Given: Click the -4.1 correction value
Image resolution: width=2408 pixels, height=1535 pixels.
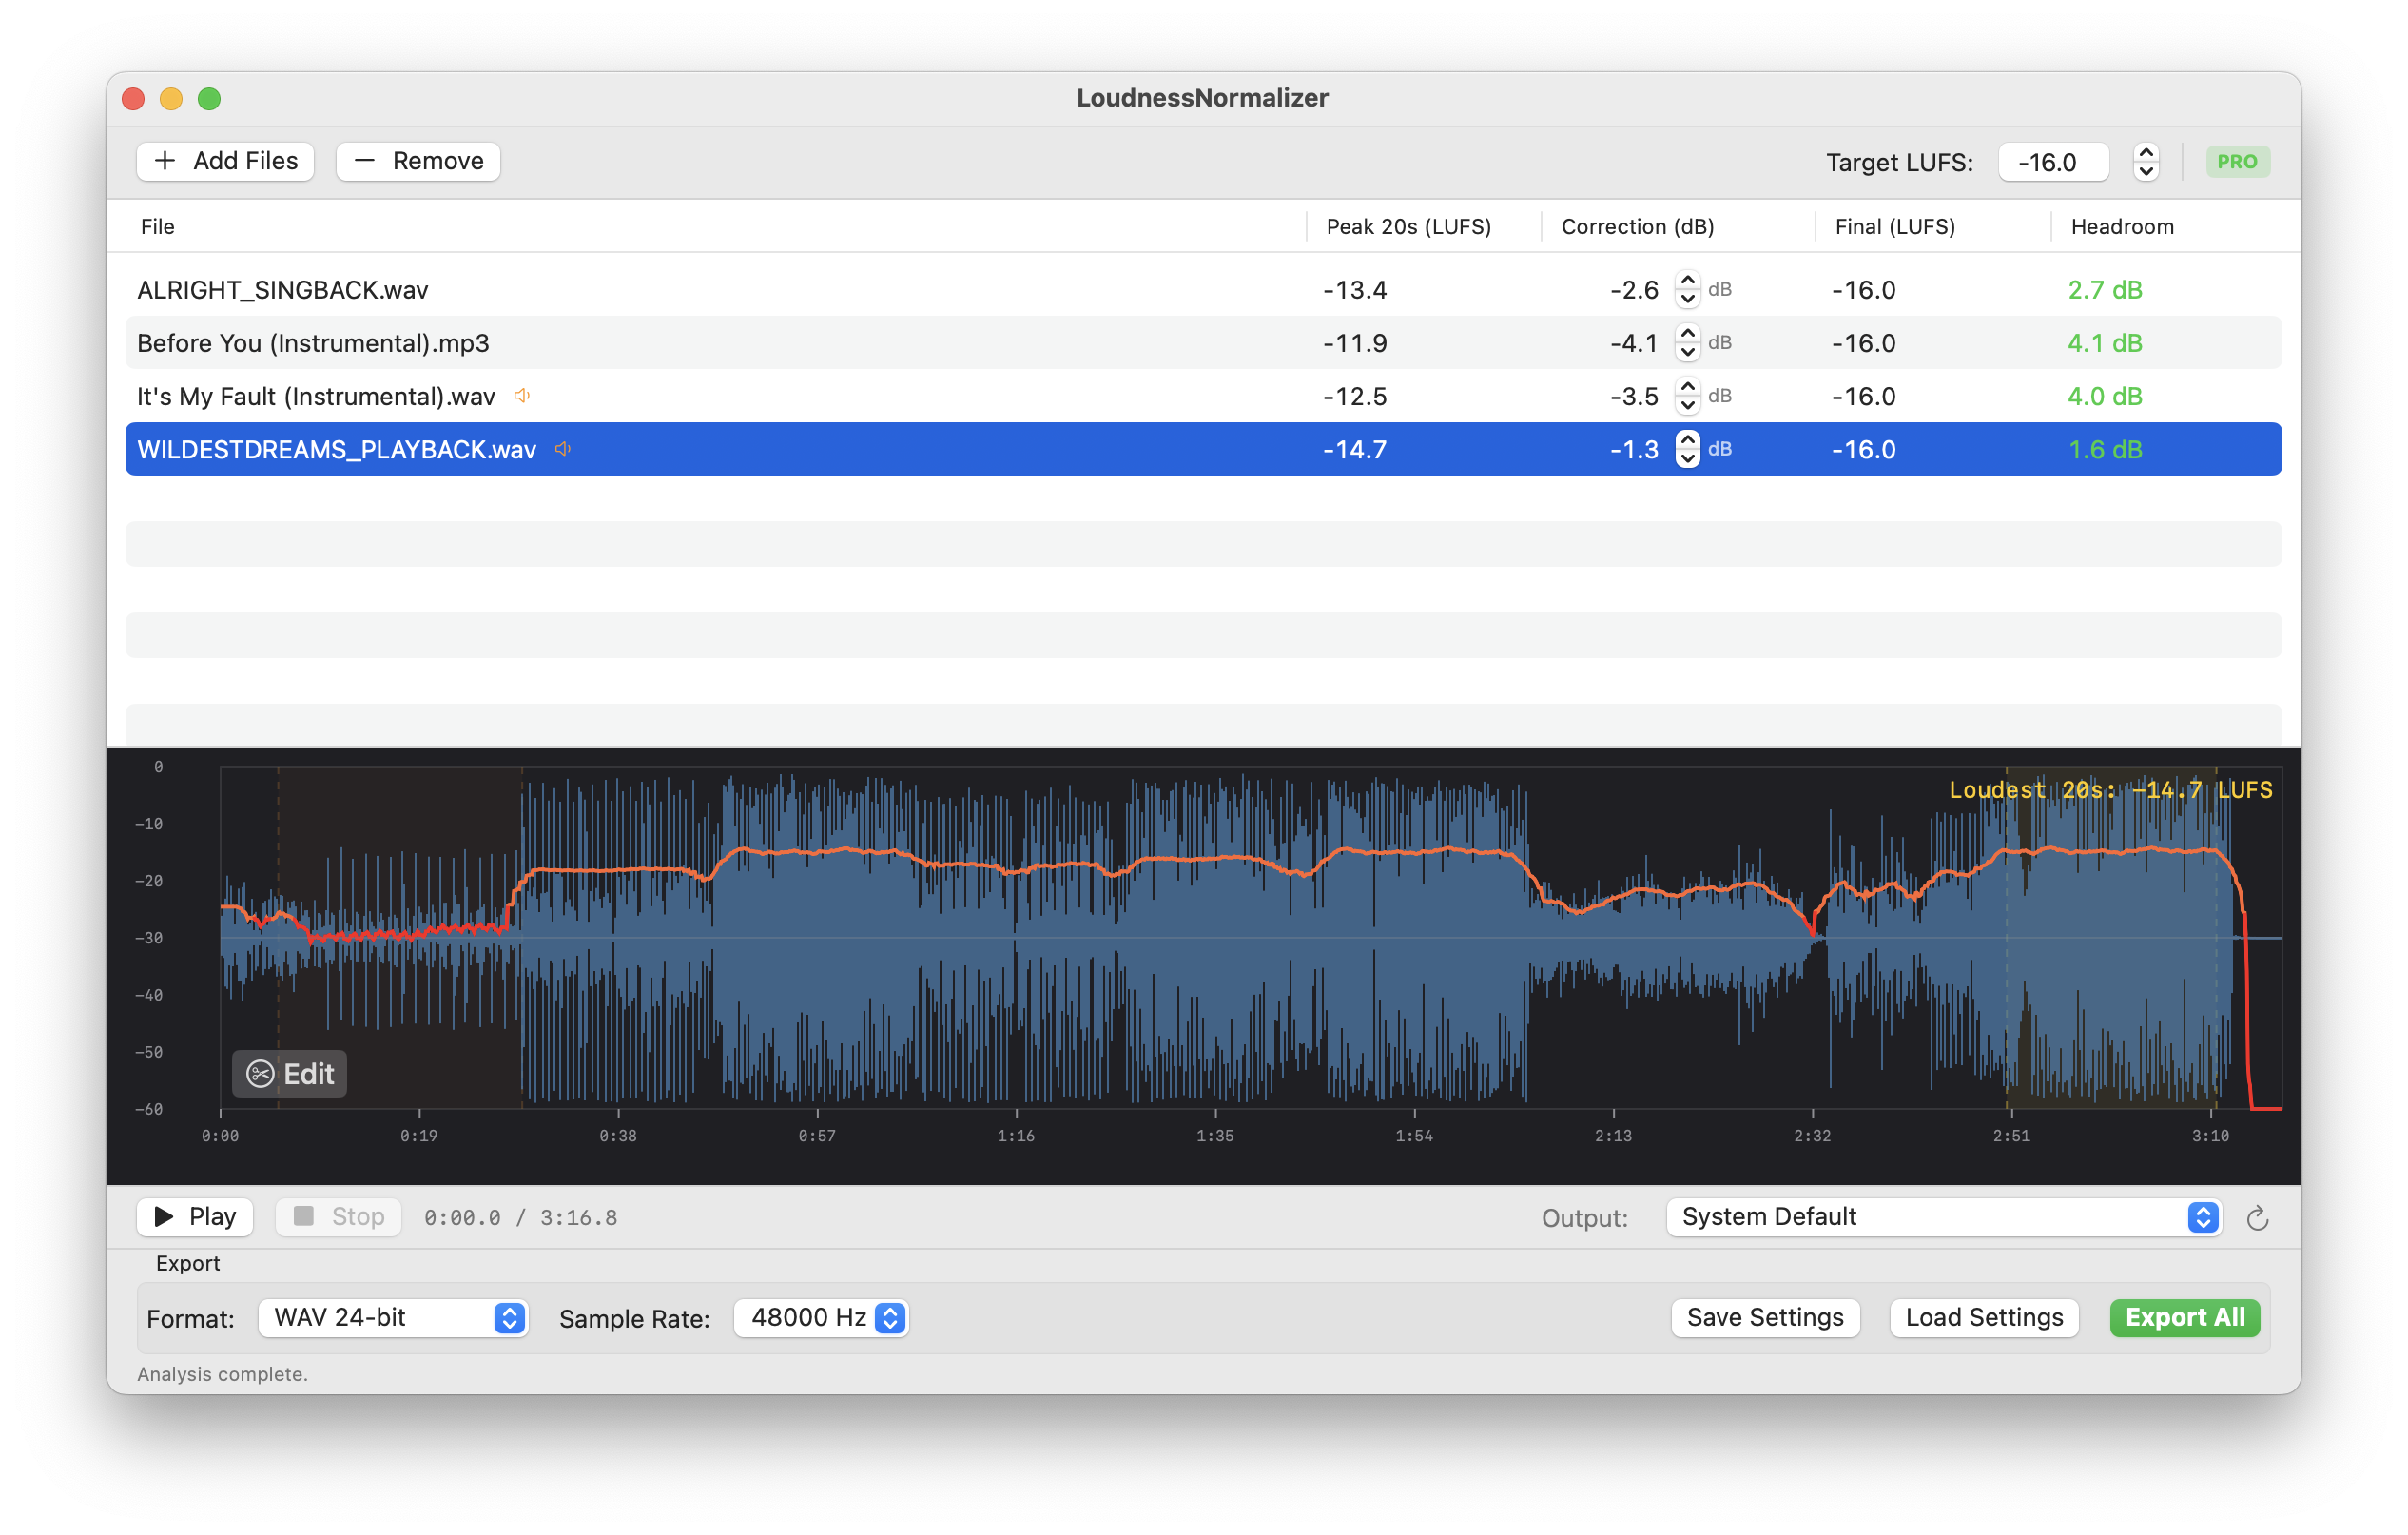Looking at the screenshot, I should 1634,343.
